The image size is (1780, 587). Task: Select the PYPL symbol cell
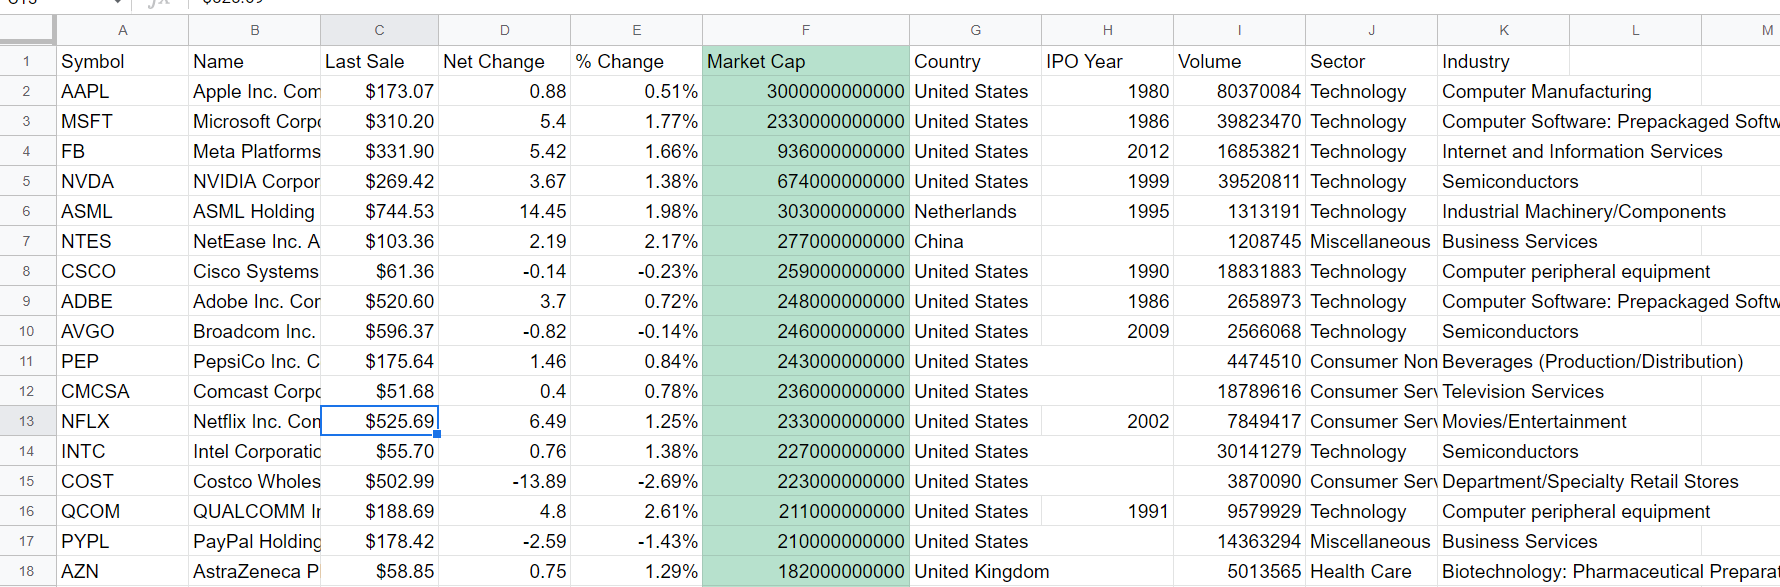[x=123, y=541]
